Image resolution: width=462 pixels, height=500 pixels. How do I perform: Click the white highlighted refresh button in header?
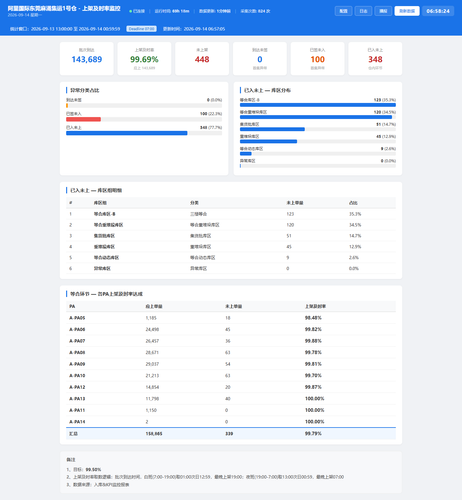407,11
